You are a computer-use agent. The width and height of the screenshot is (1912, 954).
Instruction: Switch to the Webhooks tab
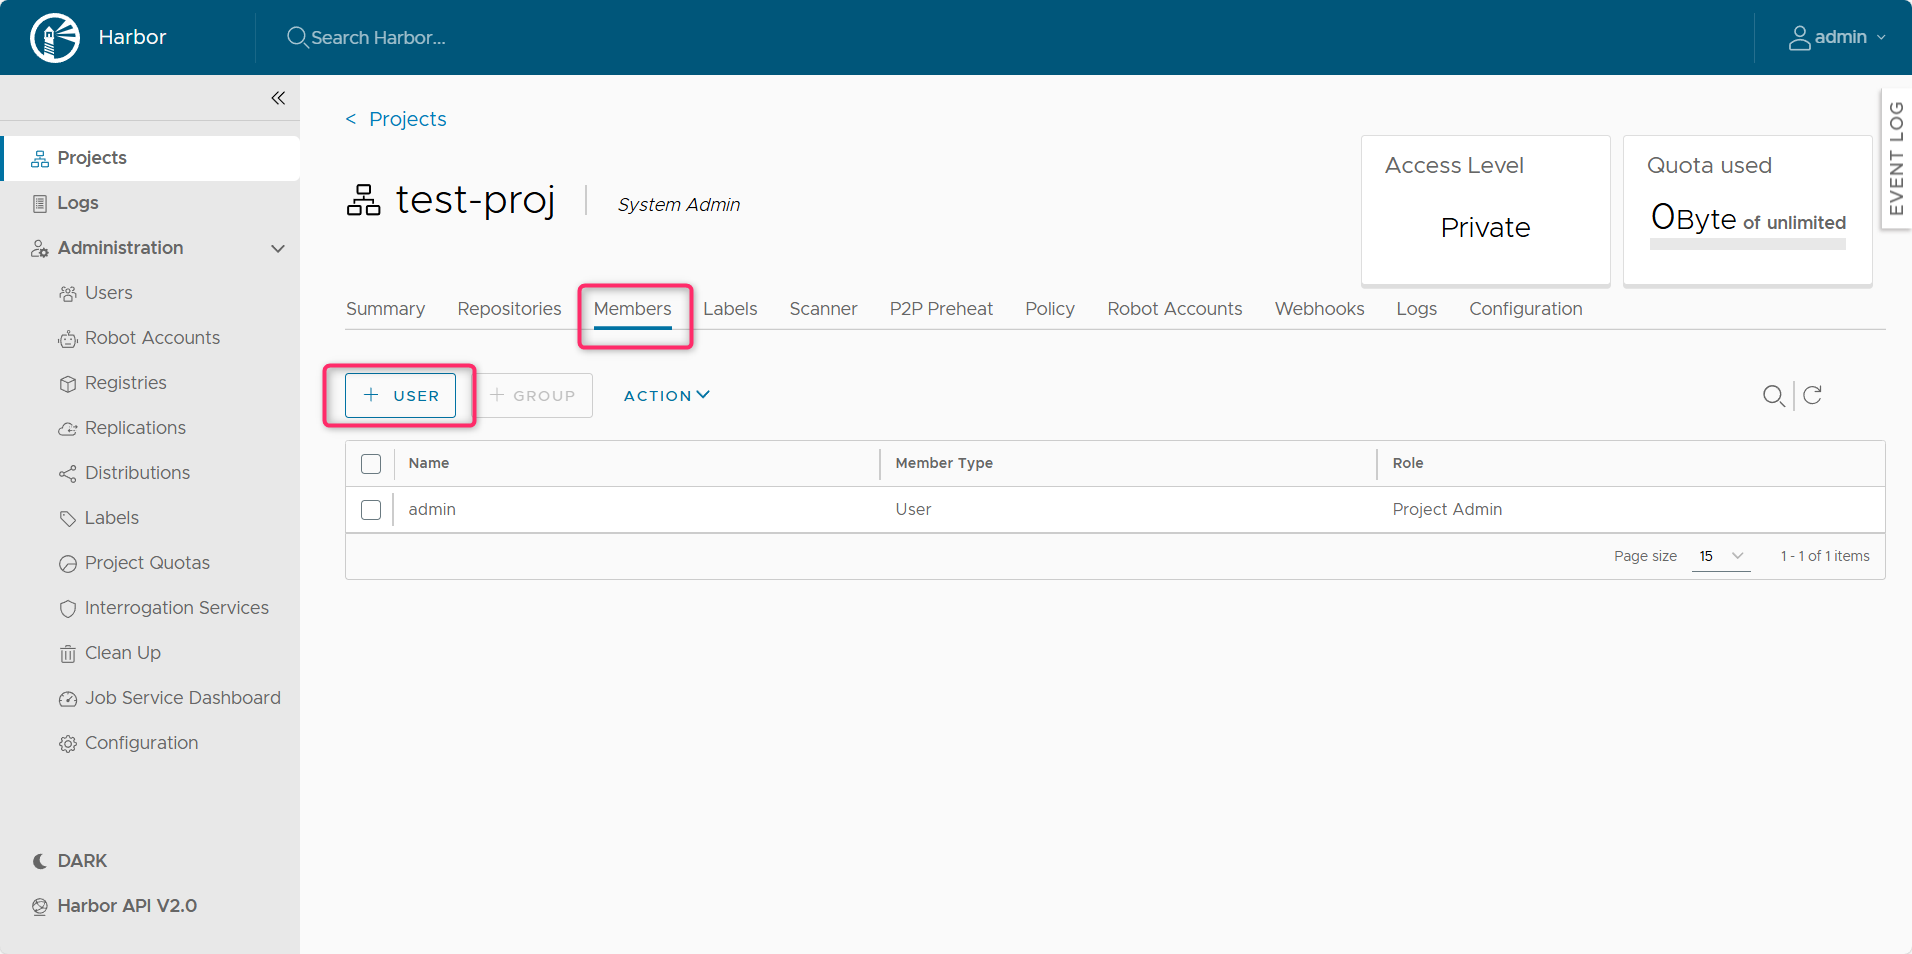1320,309
